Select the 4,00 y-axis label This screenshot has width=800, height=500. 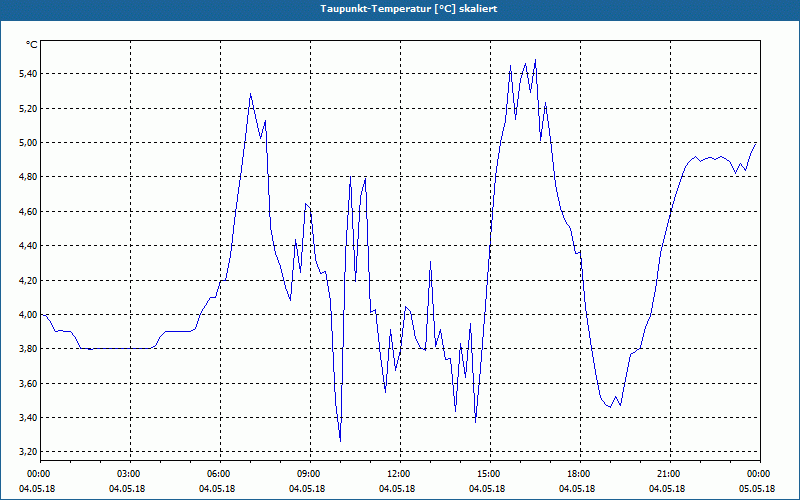pyautogui.click(x=28, y=315)
